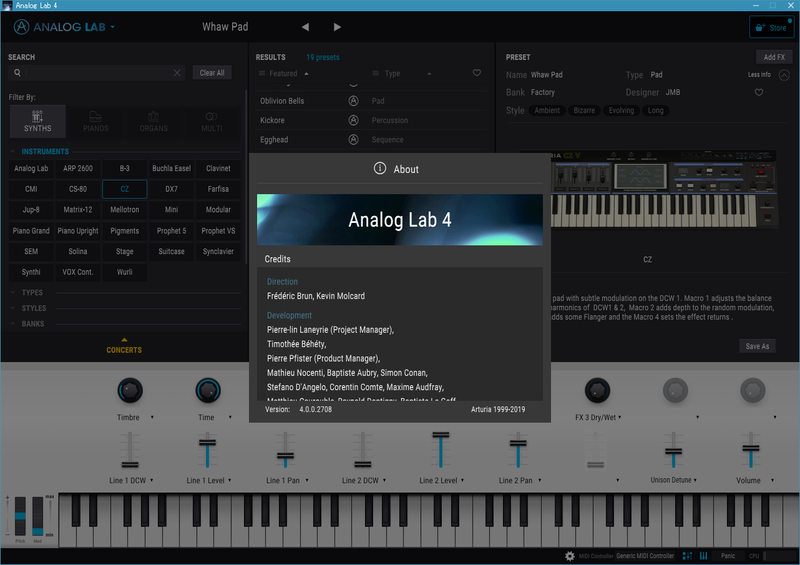Go to the next preset arrow
This screenshot has width=800, height=565.
[x=337, y=27]
